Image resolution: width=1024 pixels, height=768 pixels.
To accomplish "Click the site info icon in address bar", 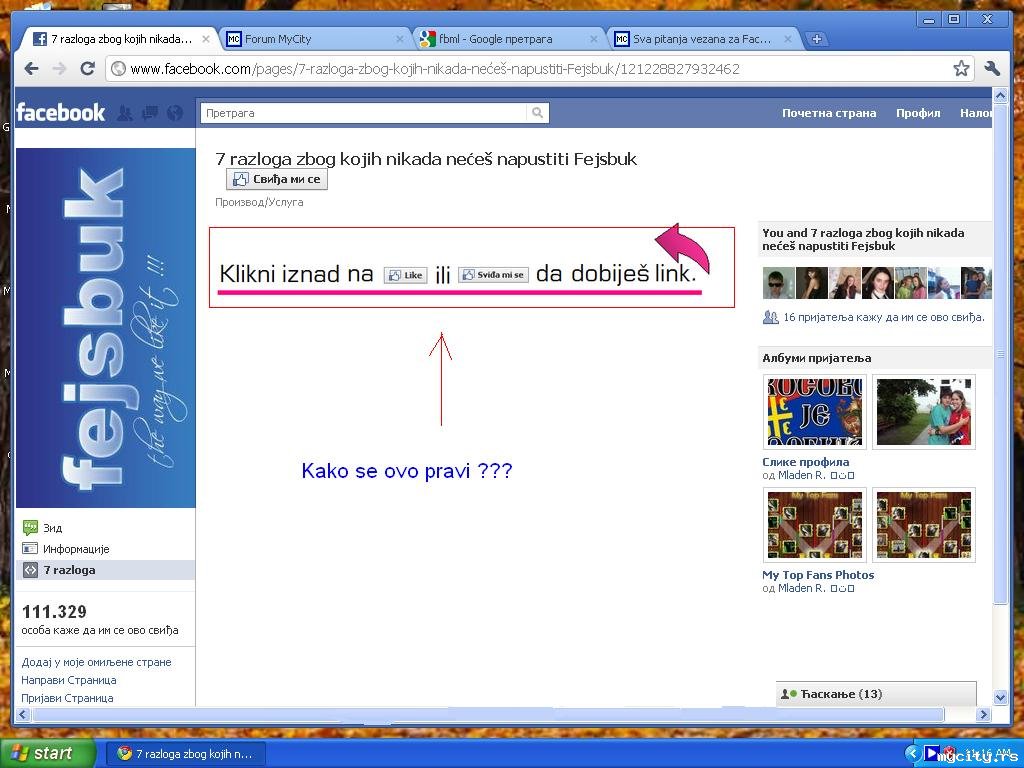I will pos(118,69).
